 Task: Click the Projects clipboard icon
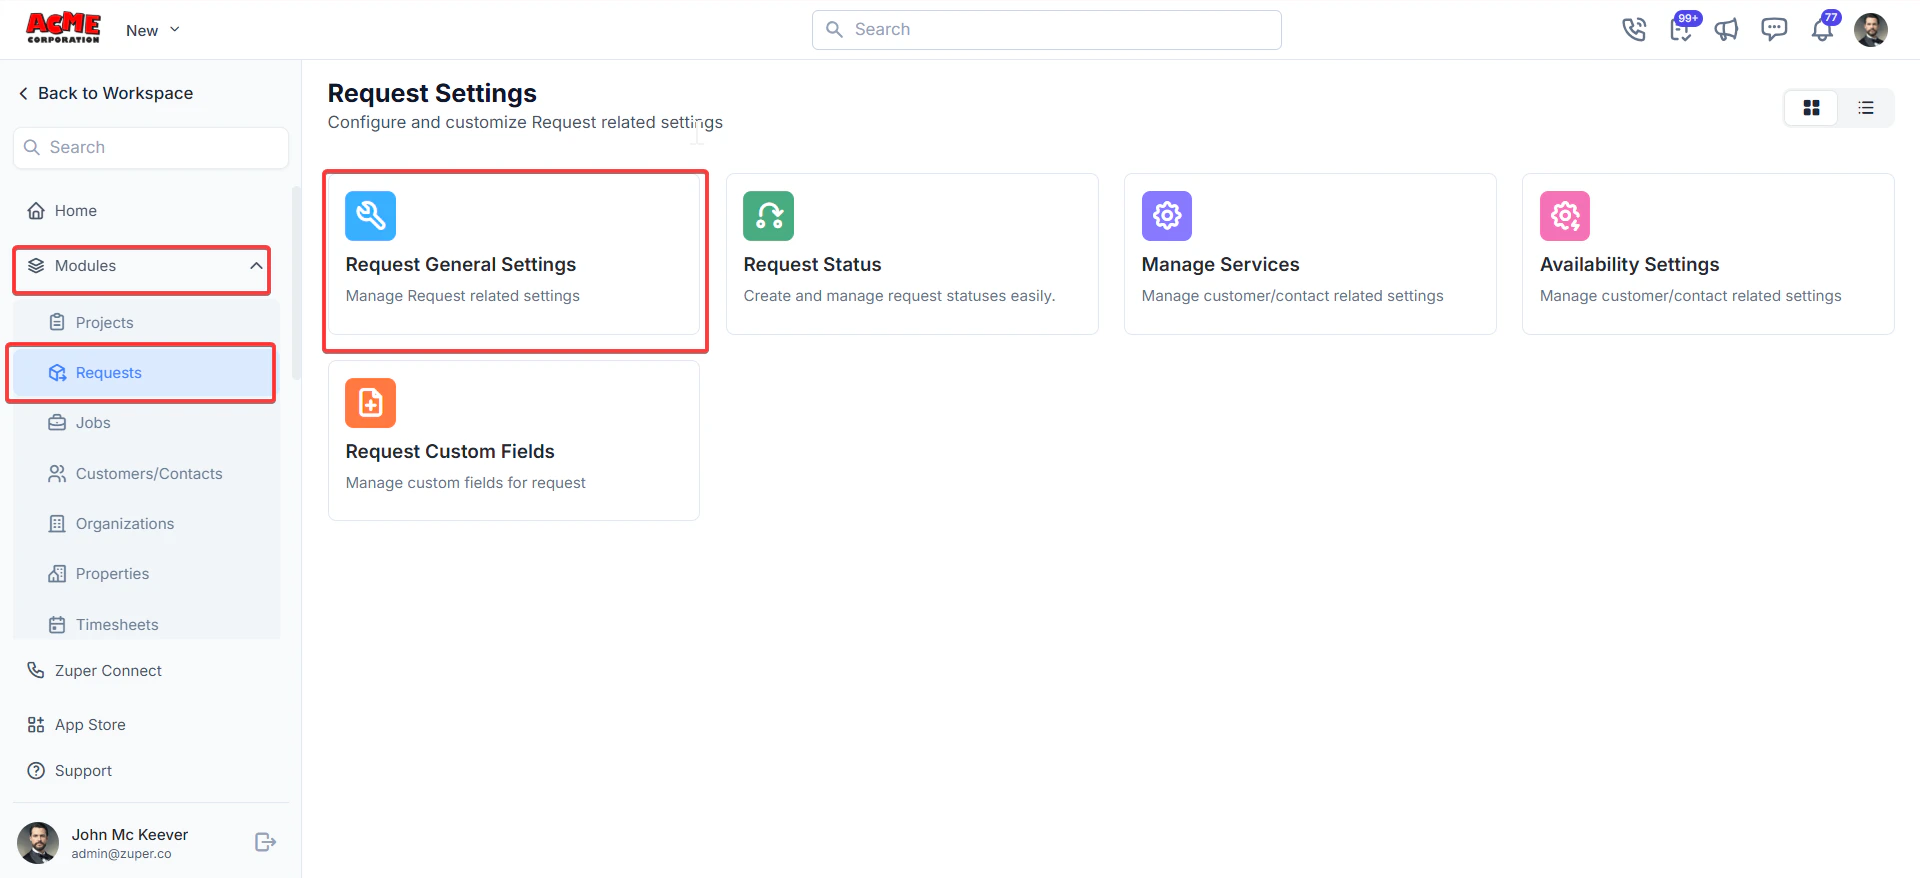point(57,322)
